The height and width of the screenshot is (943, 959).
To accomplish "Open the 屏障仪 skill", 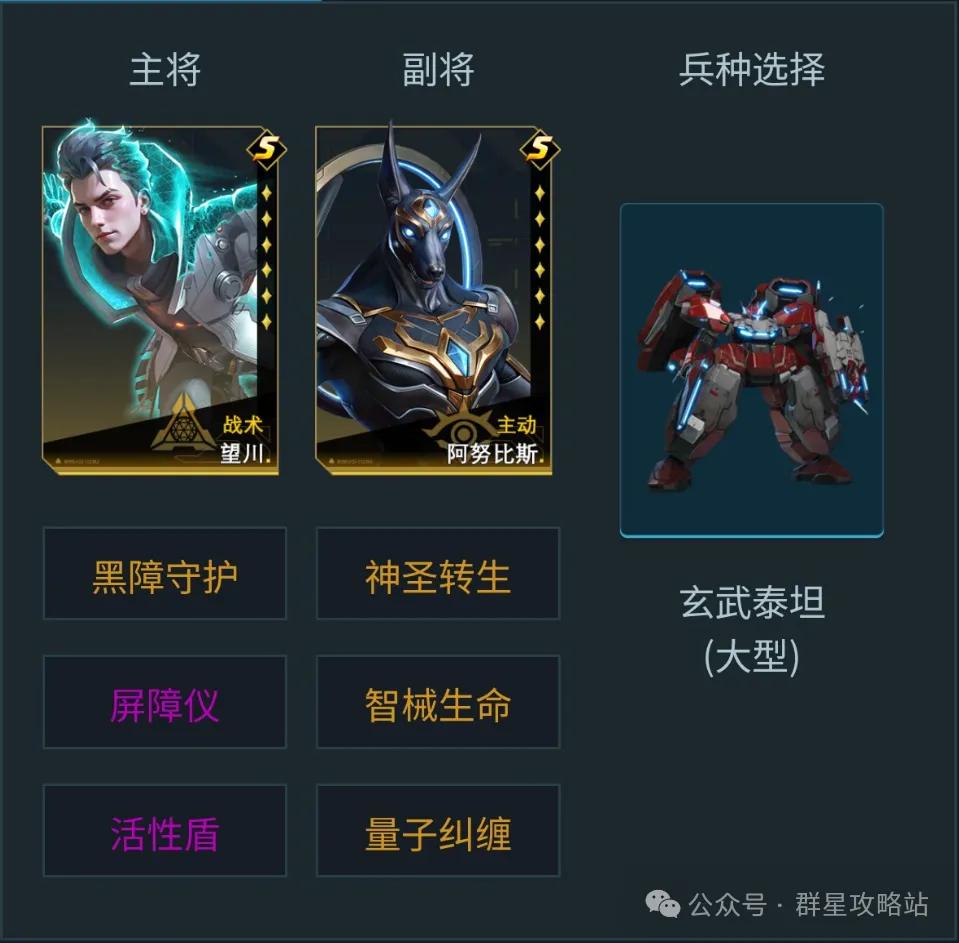I will (x=165, y=702).
